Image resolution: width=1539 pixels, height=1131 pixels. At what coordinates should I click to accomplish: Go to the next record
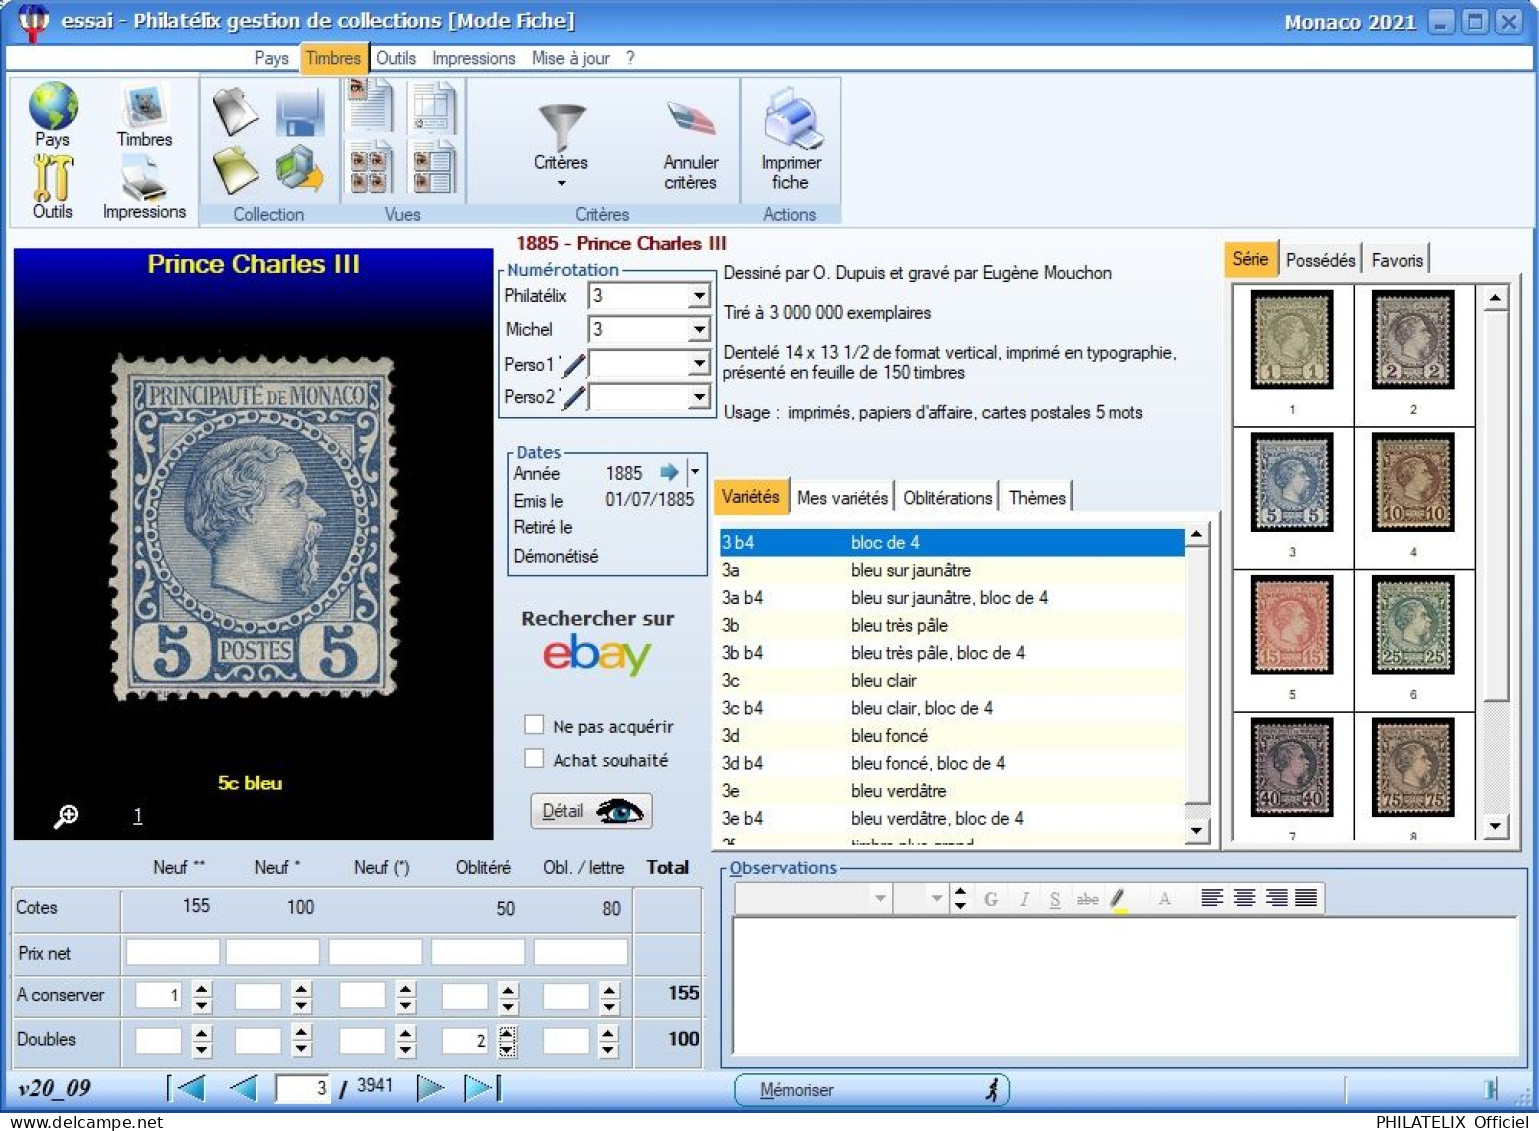pyautogui.click(x=430, y=1088)
